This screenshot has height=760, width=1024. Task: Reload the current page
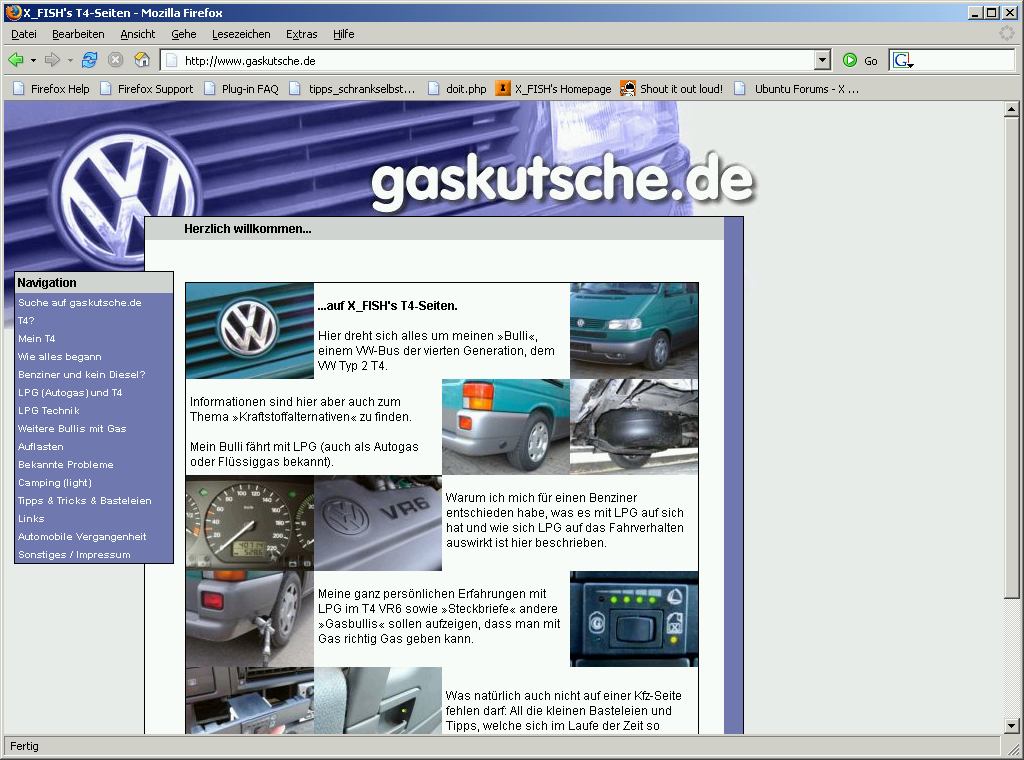pyautogui.click(x=89, y=60)
